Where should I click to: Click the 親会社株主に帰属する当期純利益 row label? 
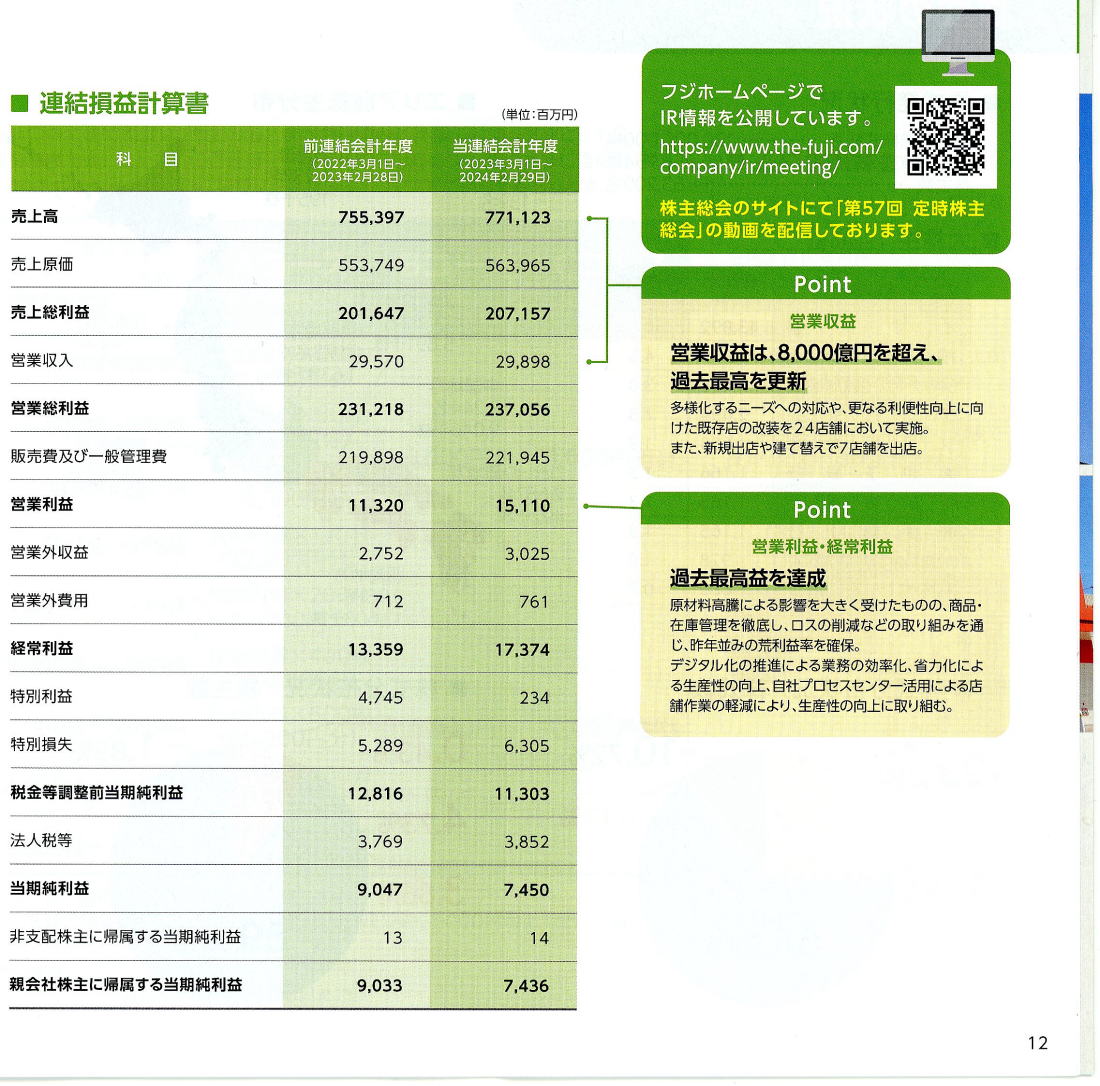coord(126,985)
